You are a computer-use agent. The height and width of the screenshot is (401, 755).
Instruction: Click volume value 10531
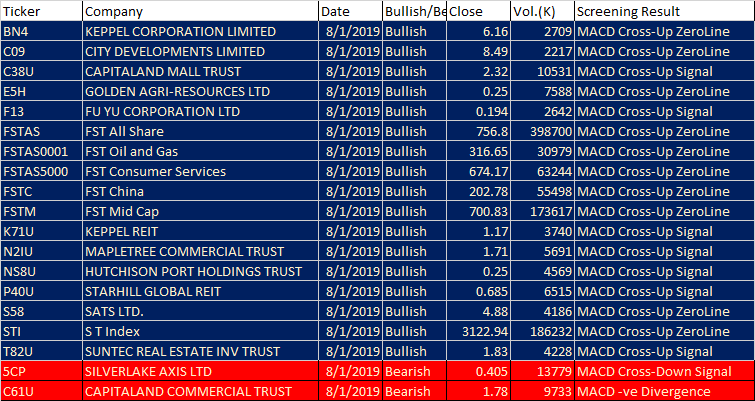click(542, 72)
